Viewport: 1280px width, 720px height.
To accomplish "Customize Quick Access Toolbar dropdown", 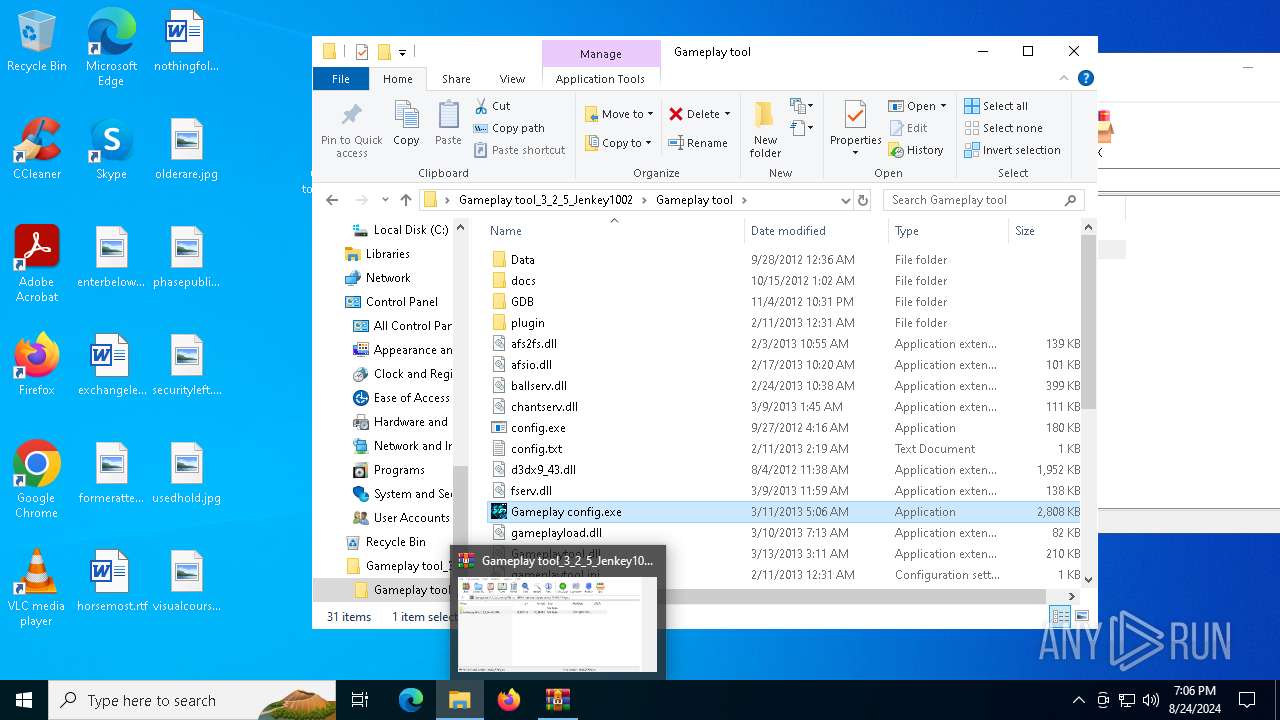I will (x=402, y=52).
